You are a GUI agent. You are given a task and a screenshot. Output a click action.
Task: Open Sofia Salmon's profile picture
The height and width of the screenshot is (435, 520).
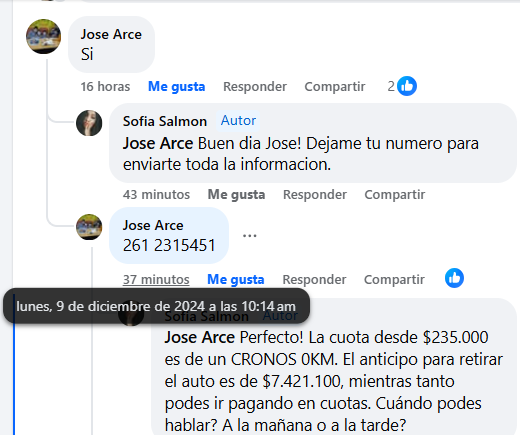[x=89, y=123]
